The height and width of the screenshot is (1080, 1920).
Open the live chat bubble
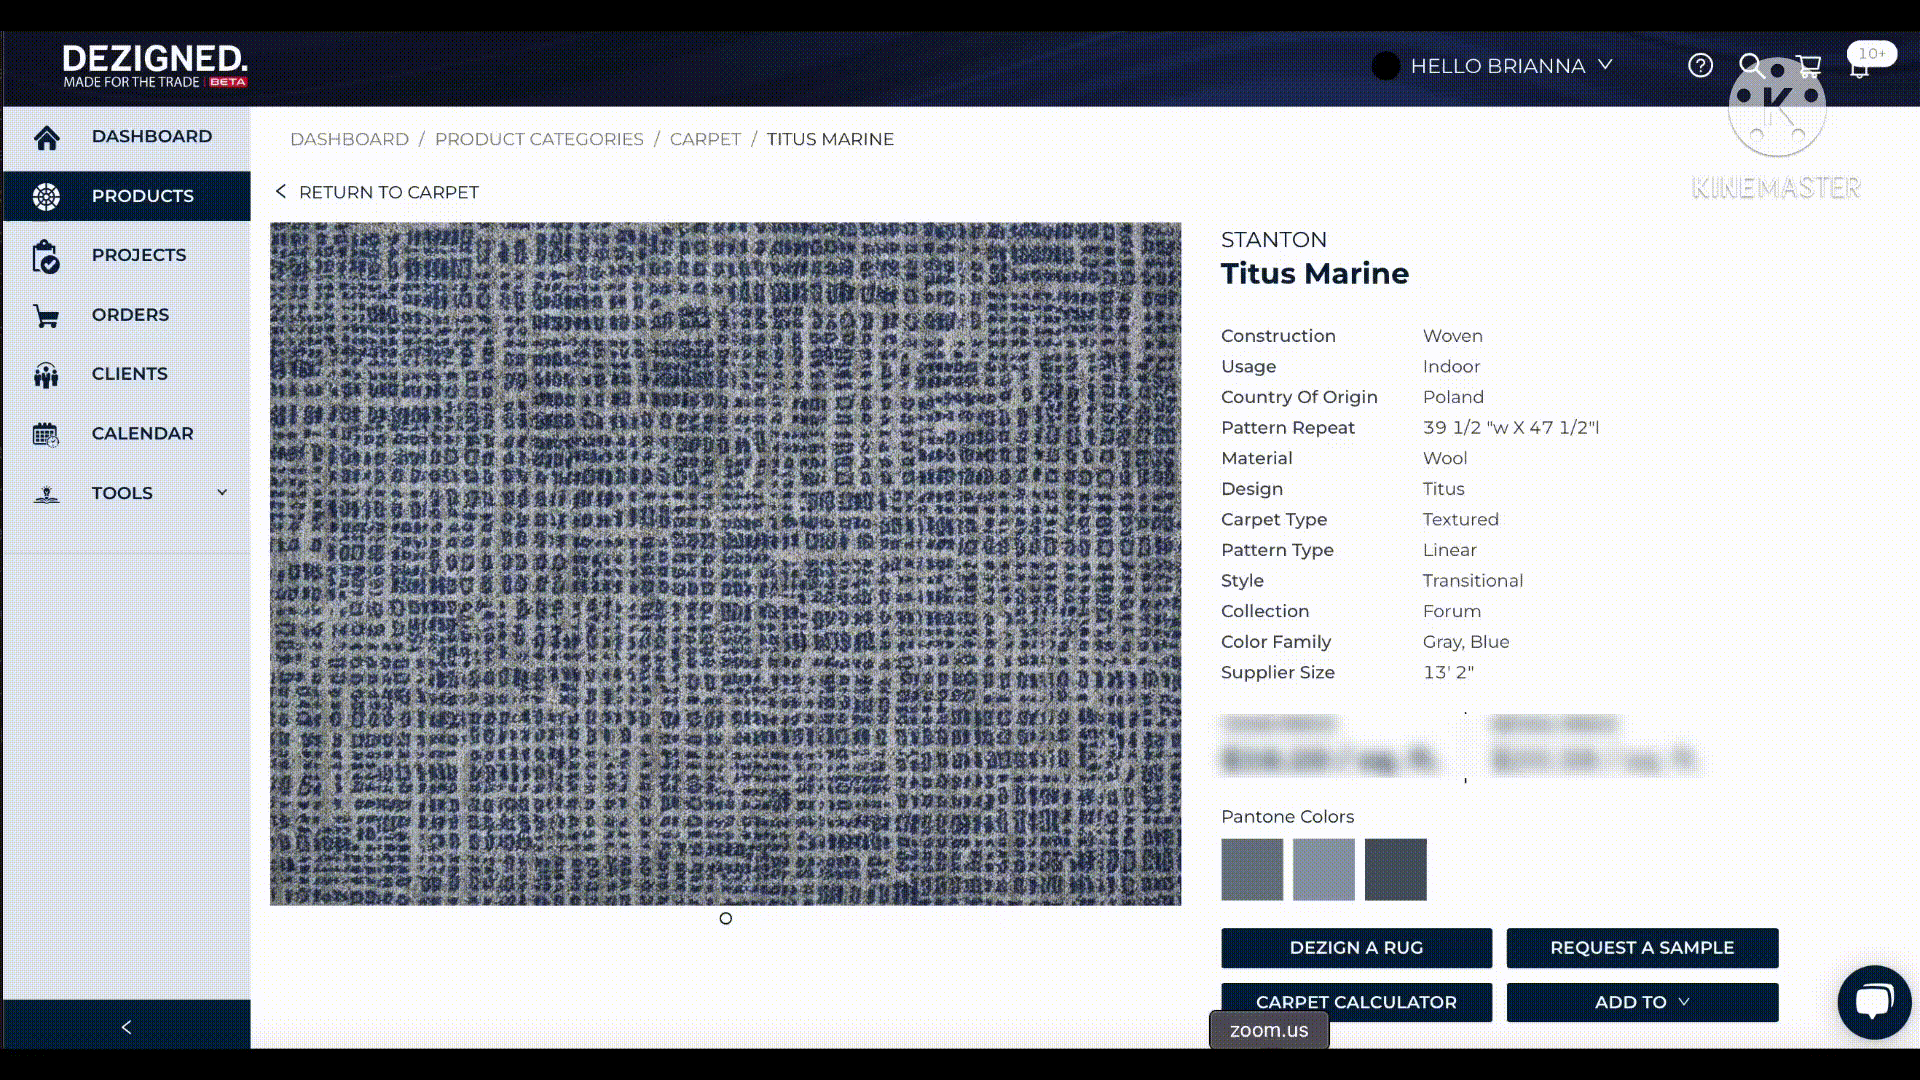click(x=1874, y=1002)
